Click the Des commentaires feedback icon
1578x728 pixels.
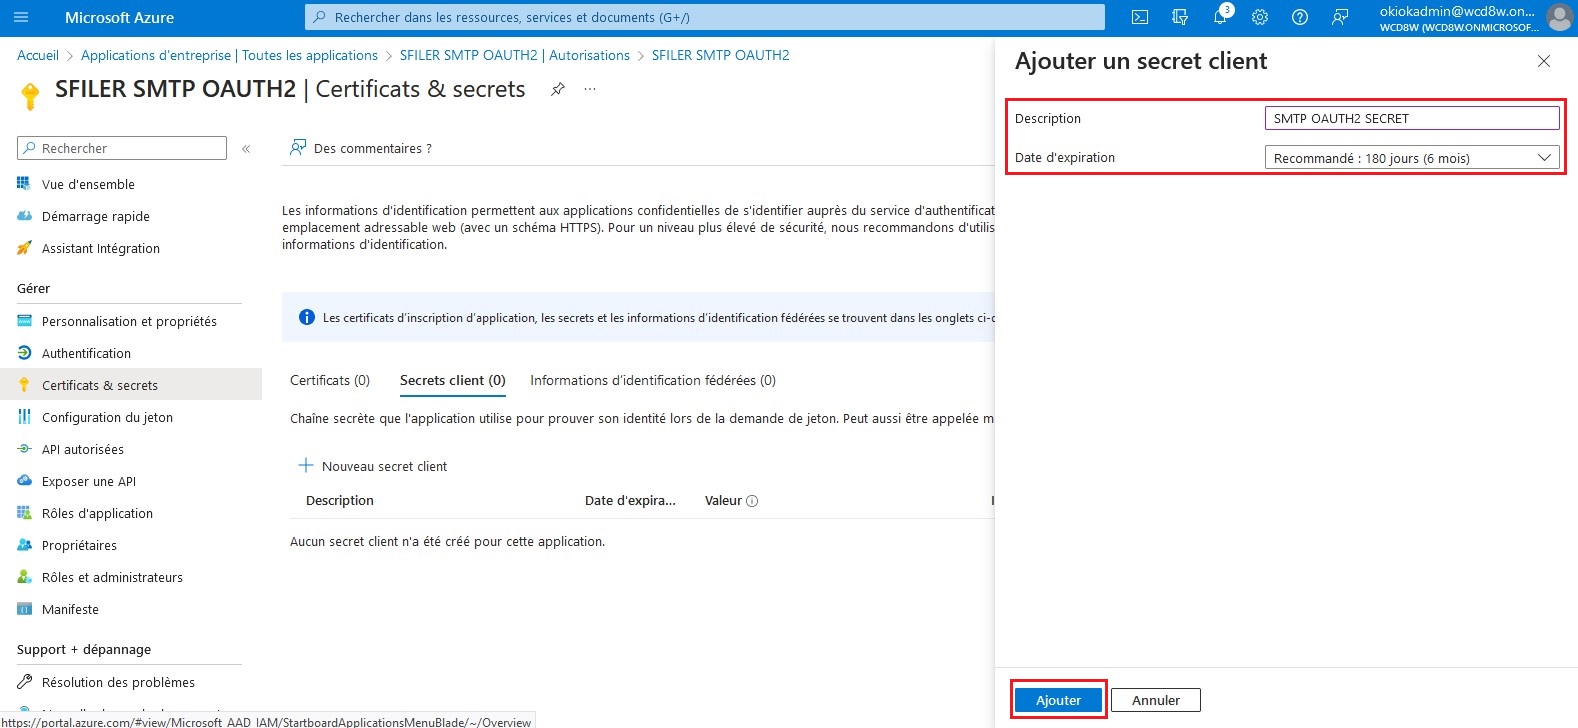tap(298, 148)
